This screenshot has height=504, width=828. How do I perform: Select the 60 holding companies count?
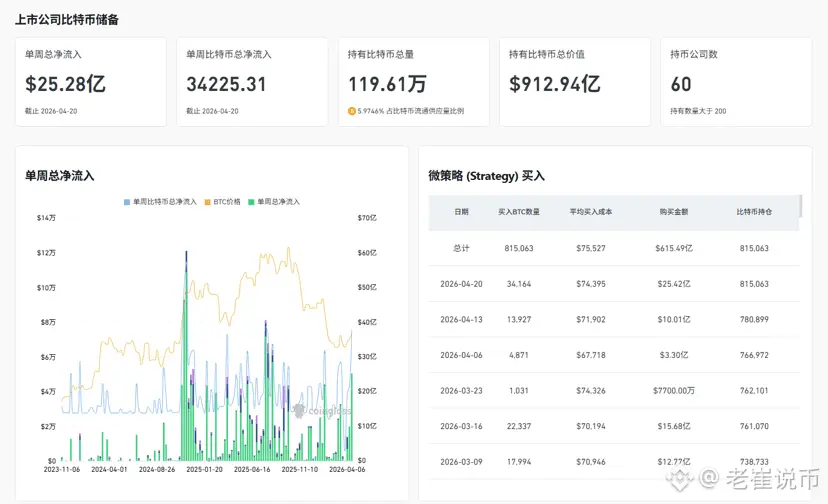[x=681, y=84]
